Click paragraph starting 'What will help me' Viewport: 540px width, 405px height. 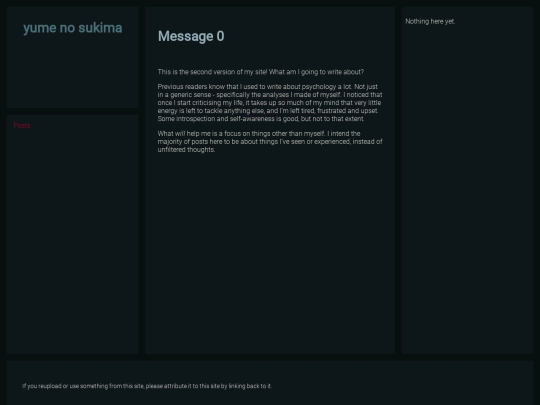(x=270, y=142)
